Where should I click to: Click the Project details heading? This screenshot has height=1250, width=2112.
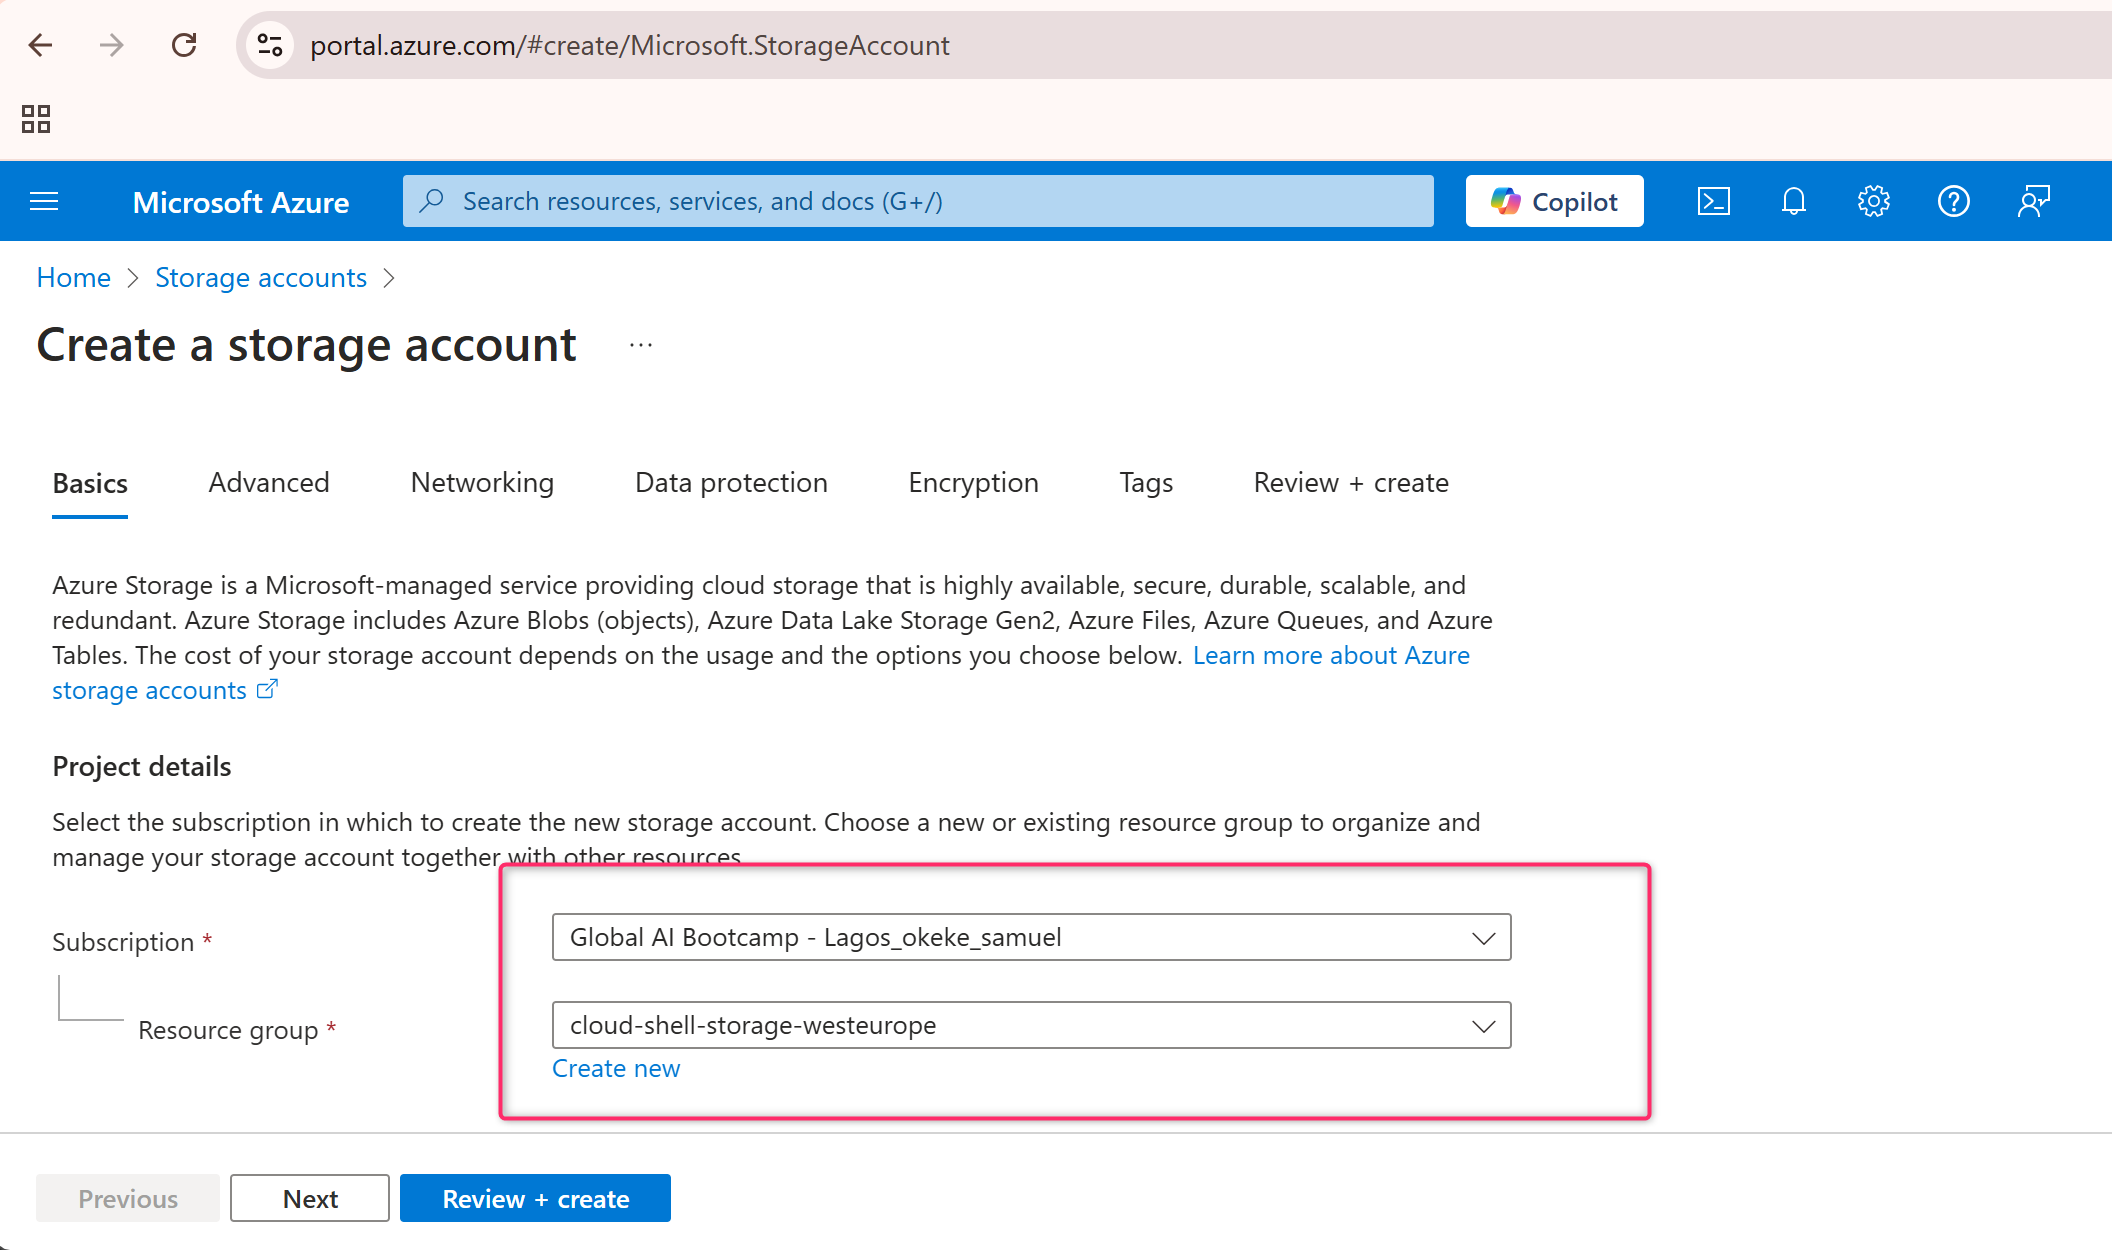(x=142, y=767)
